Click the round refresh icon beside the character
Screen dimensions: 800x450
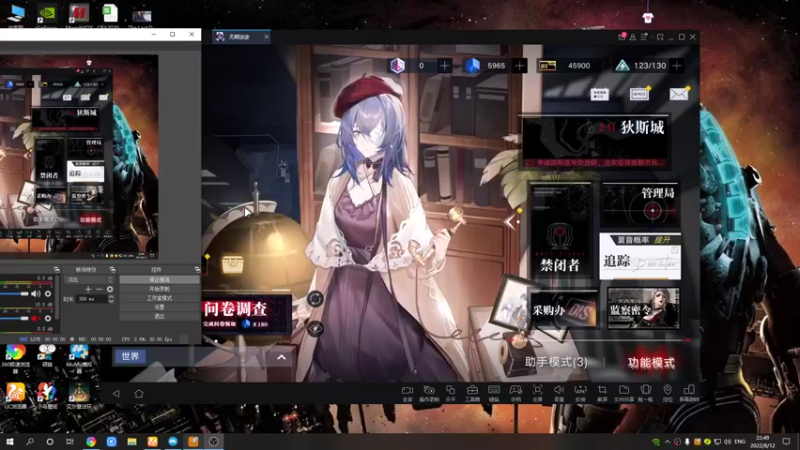click(x=315, y=299)
